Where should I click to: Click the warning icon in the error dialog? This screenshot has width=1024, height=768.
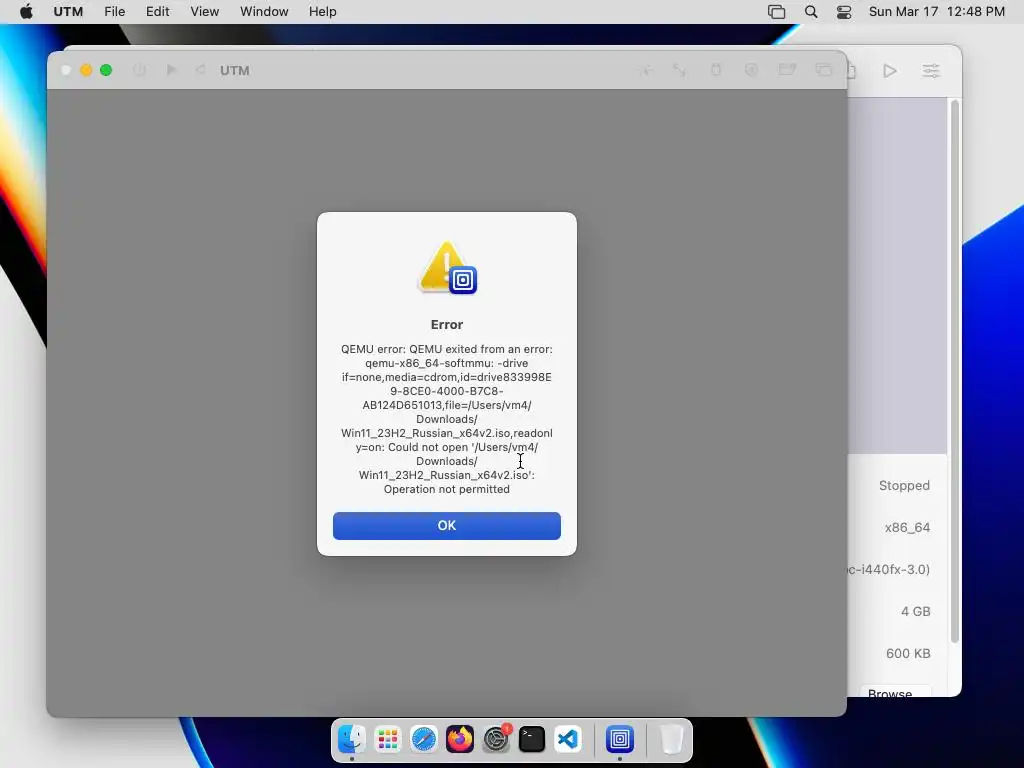(x=447, y=268)
